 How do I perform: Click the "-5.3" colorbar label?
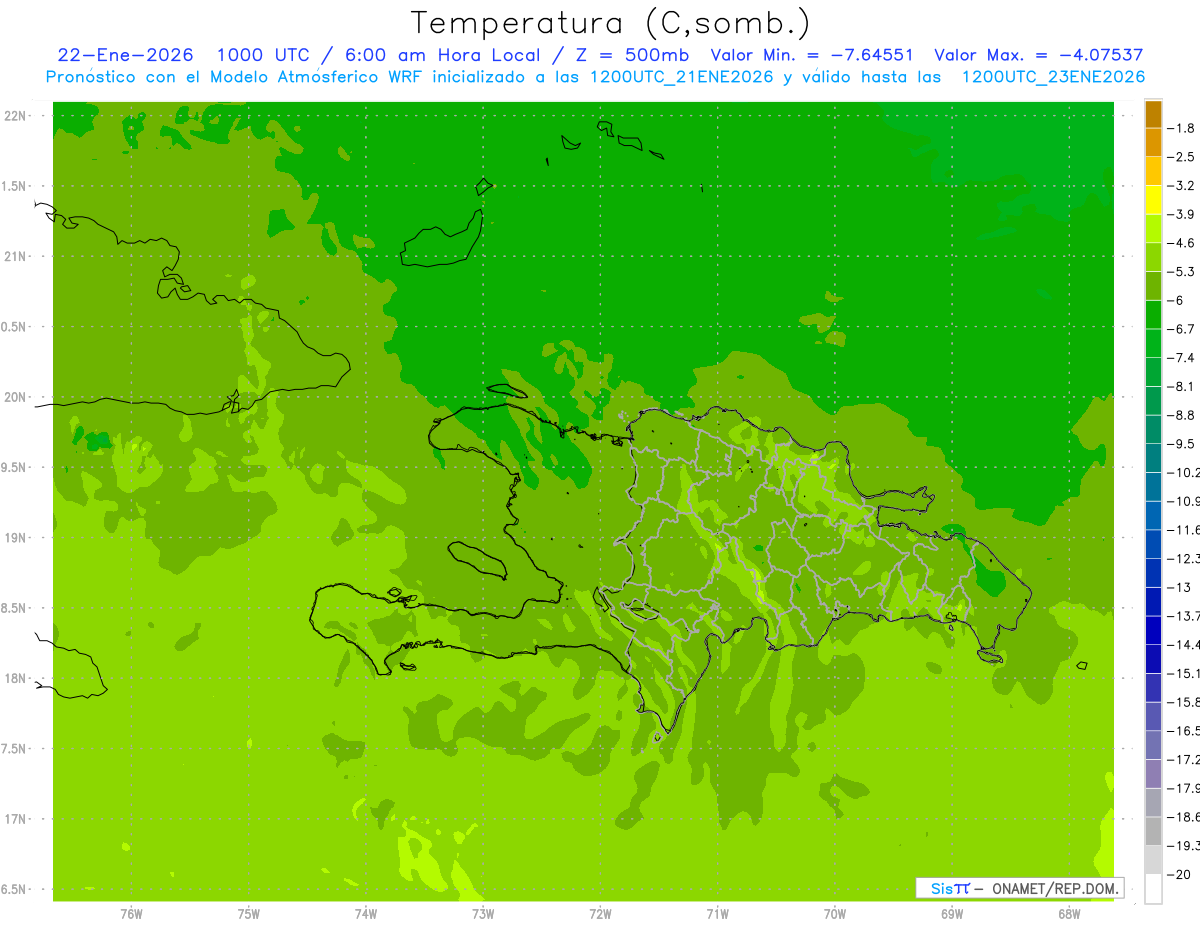pyautogui.click(x=1181, y=272)
